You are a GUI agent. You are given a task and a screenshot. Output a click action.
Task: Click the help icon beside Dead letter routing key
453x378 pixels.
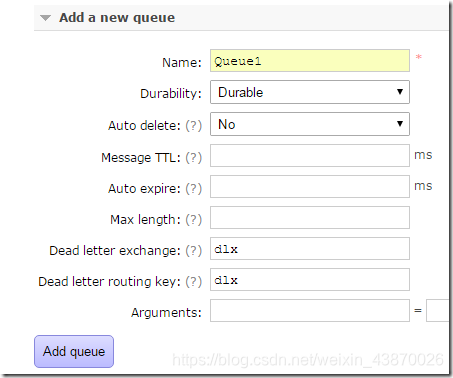194,282
